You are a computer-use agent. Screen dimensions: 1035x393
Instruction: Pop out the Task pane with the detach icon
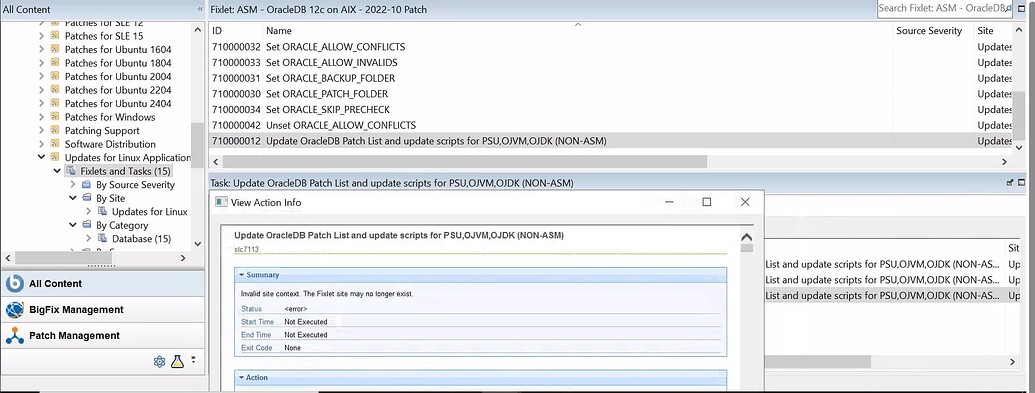[1010, 182]
